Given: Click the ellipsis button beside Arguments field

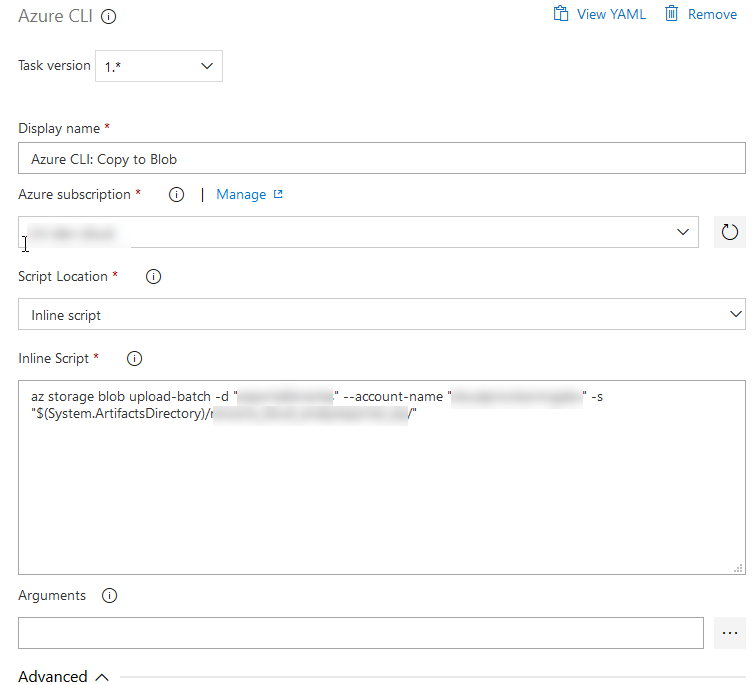Looking at the screenshot, I should tap(729, 633).
